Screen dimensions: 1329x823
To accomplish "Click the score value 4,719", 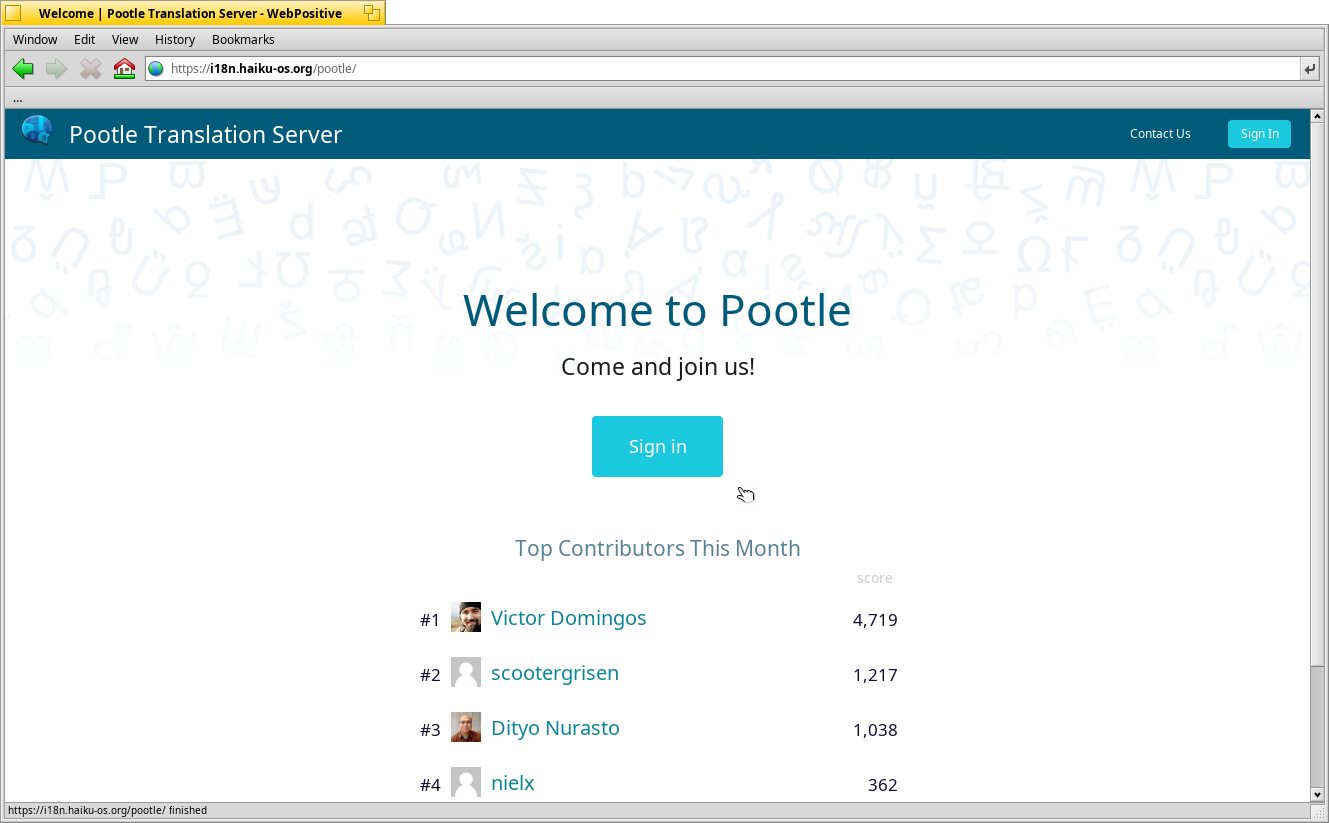I will pos(875,620).
